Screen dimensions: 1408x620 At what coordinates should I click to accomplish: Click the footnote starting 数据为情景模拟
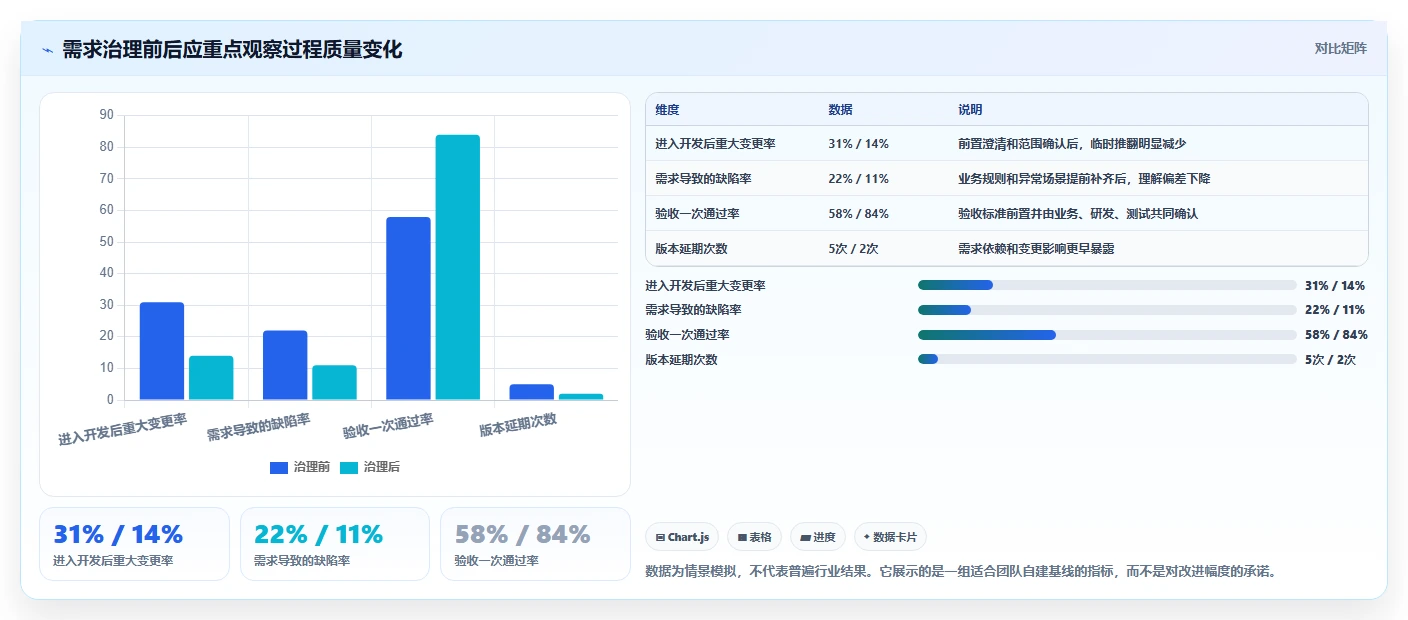click(962, 572)
